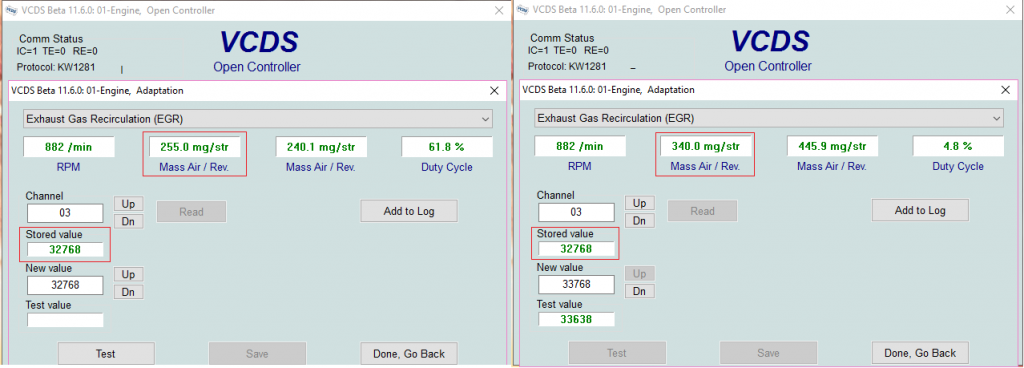Click Channel field showing 03 in left window
The height and width of the screenshot is (368, 1024).
65,213
